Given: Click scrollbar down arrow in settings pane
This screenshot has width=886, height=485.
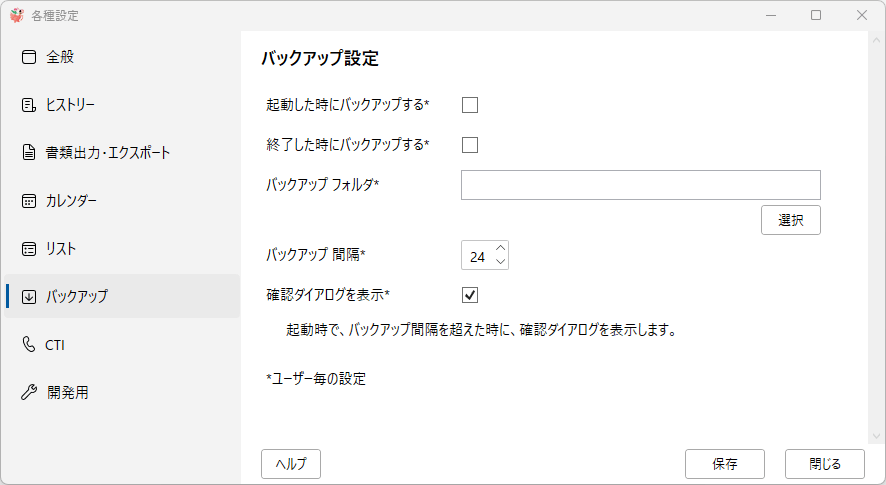Looking at the screenshot, I should point(876,436).
